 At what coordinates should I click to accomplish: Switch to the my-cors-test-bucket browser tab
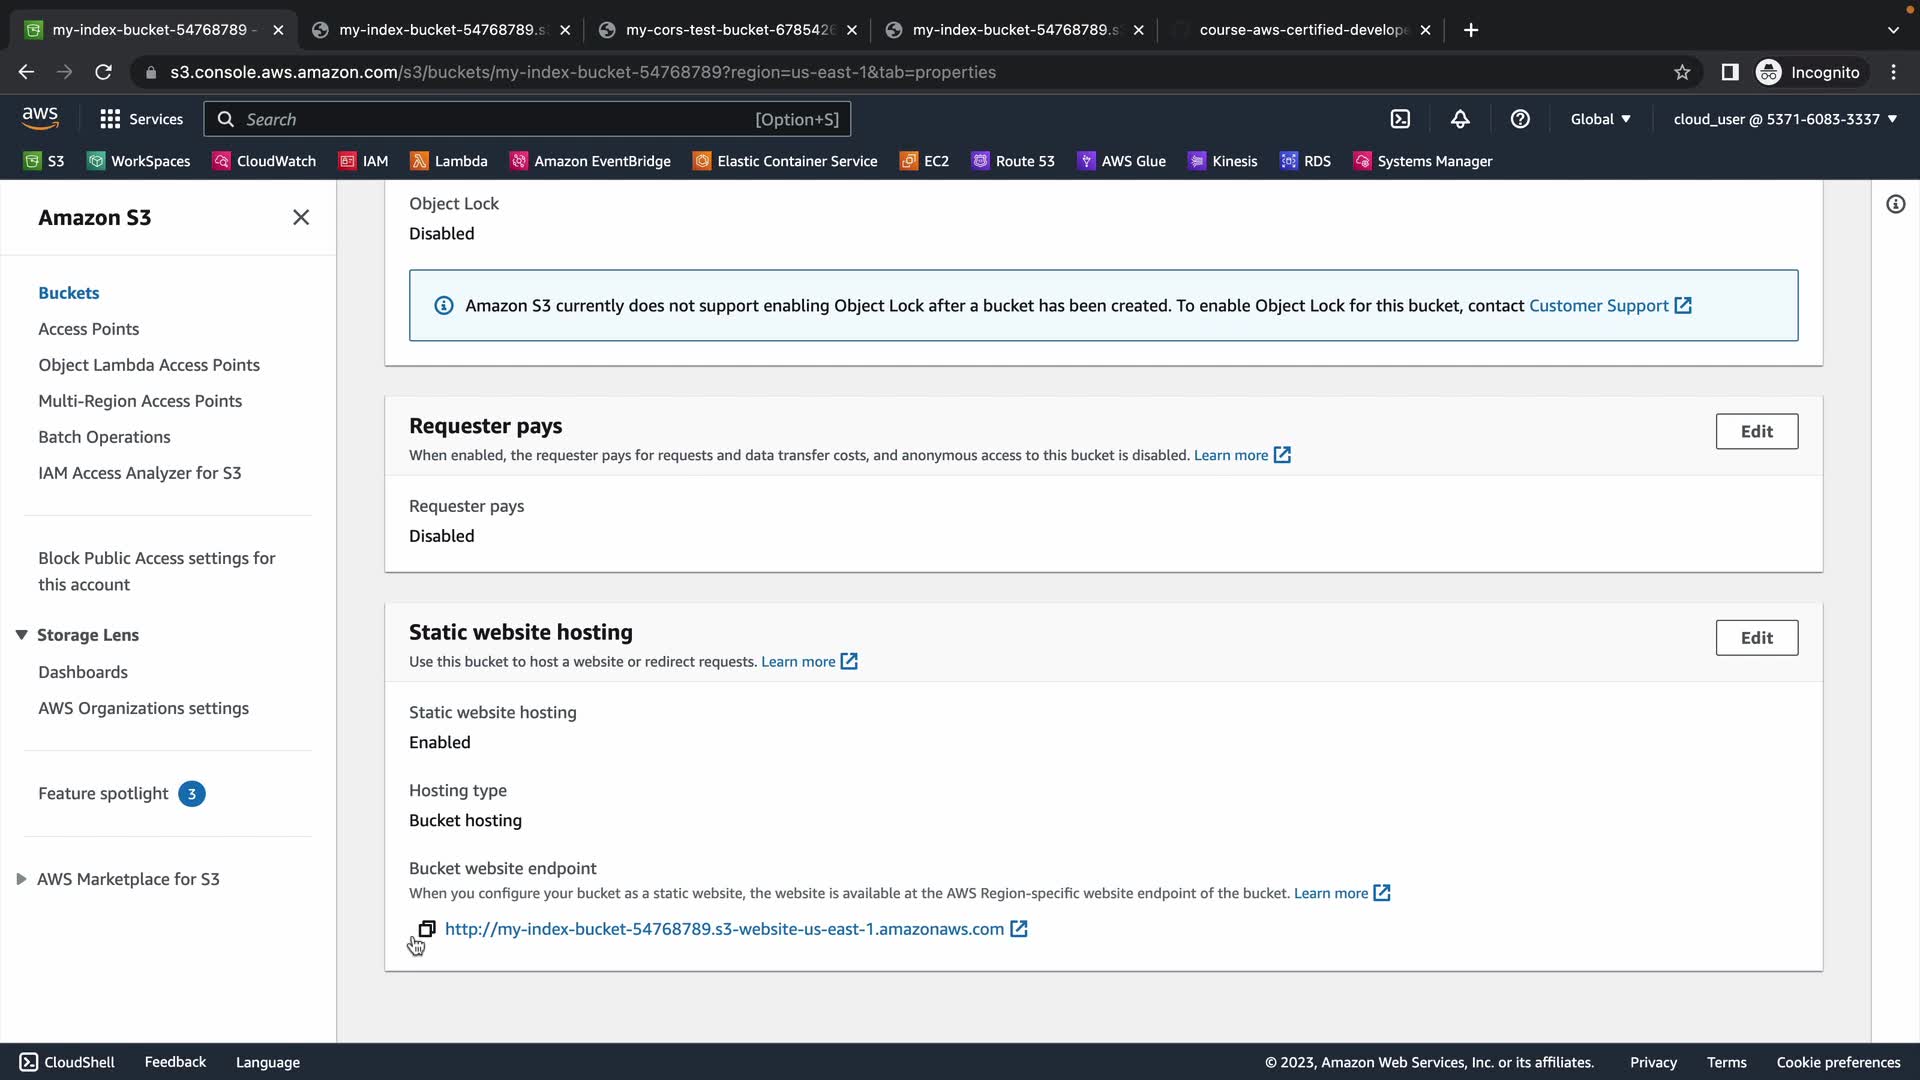727,30
